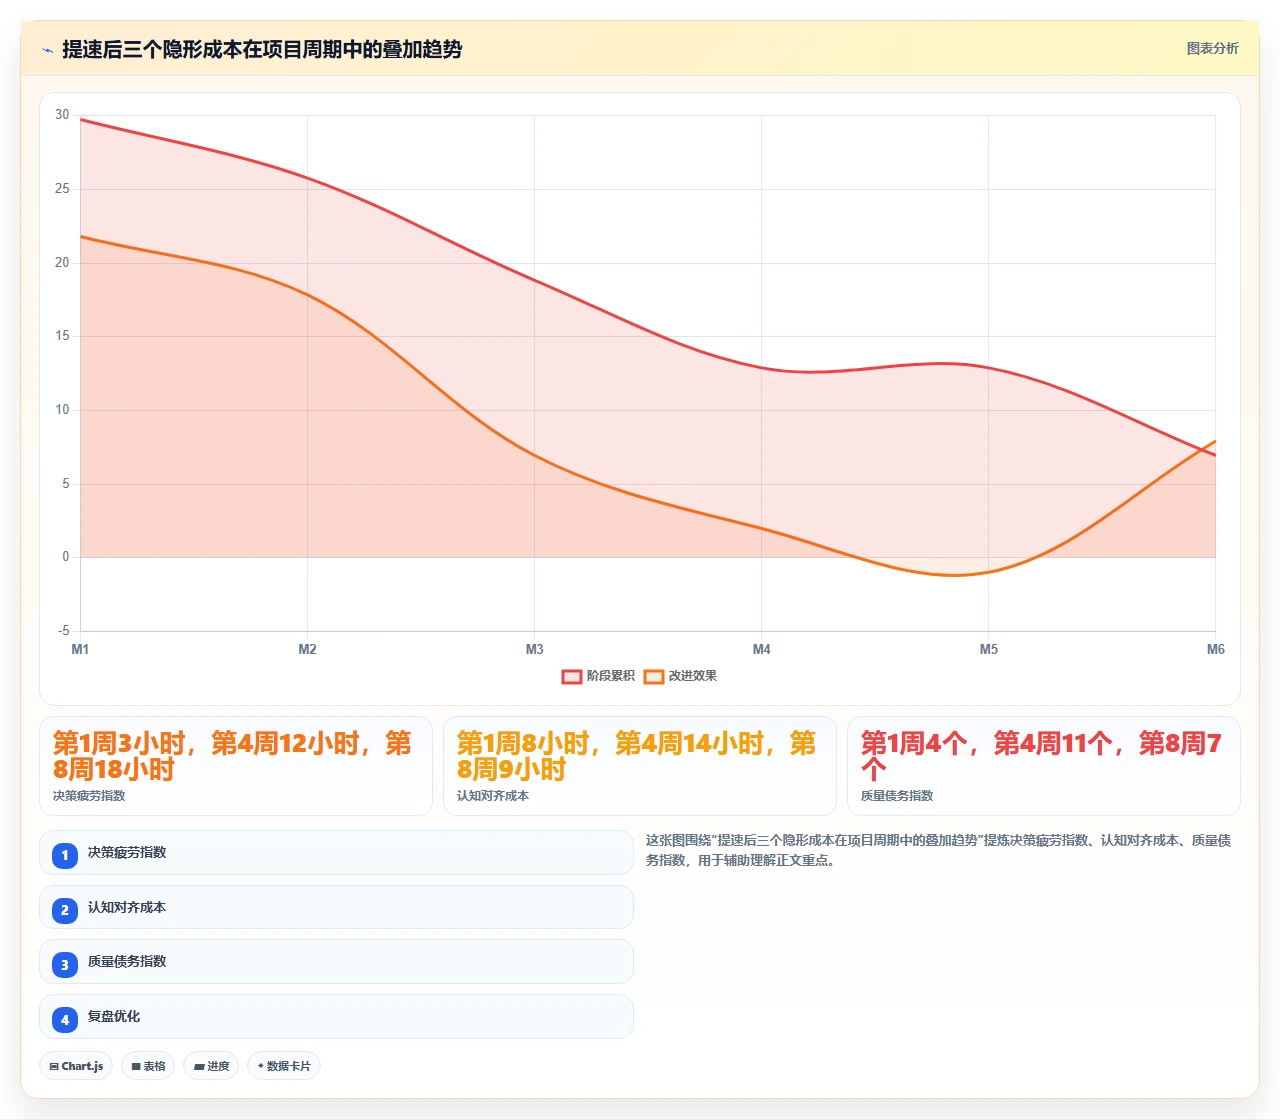Viewport: 1280px width, 1120px height.
Task: Toggle the 阶段累积 legend swatch
Action: coord(572,677)
